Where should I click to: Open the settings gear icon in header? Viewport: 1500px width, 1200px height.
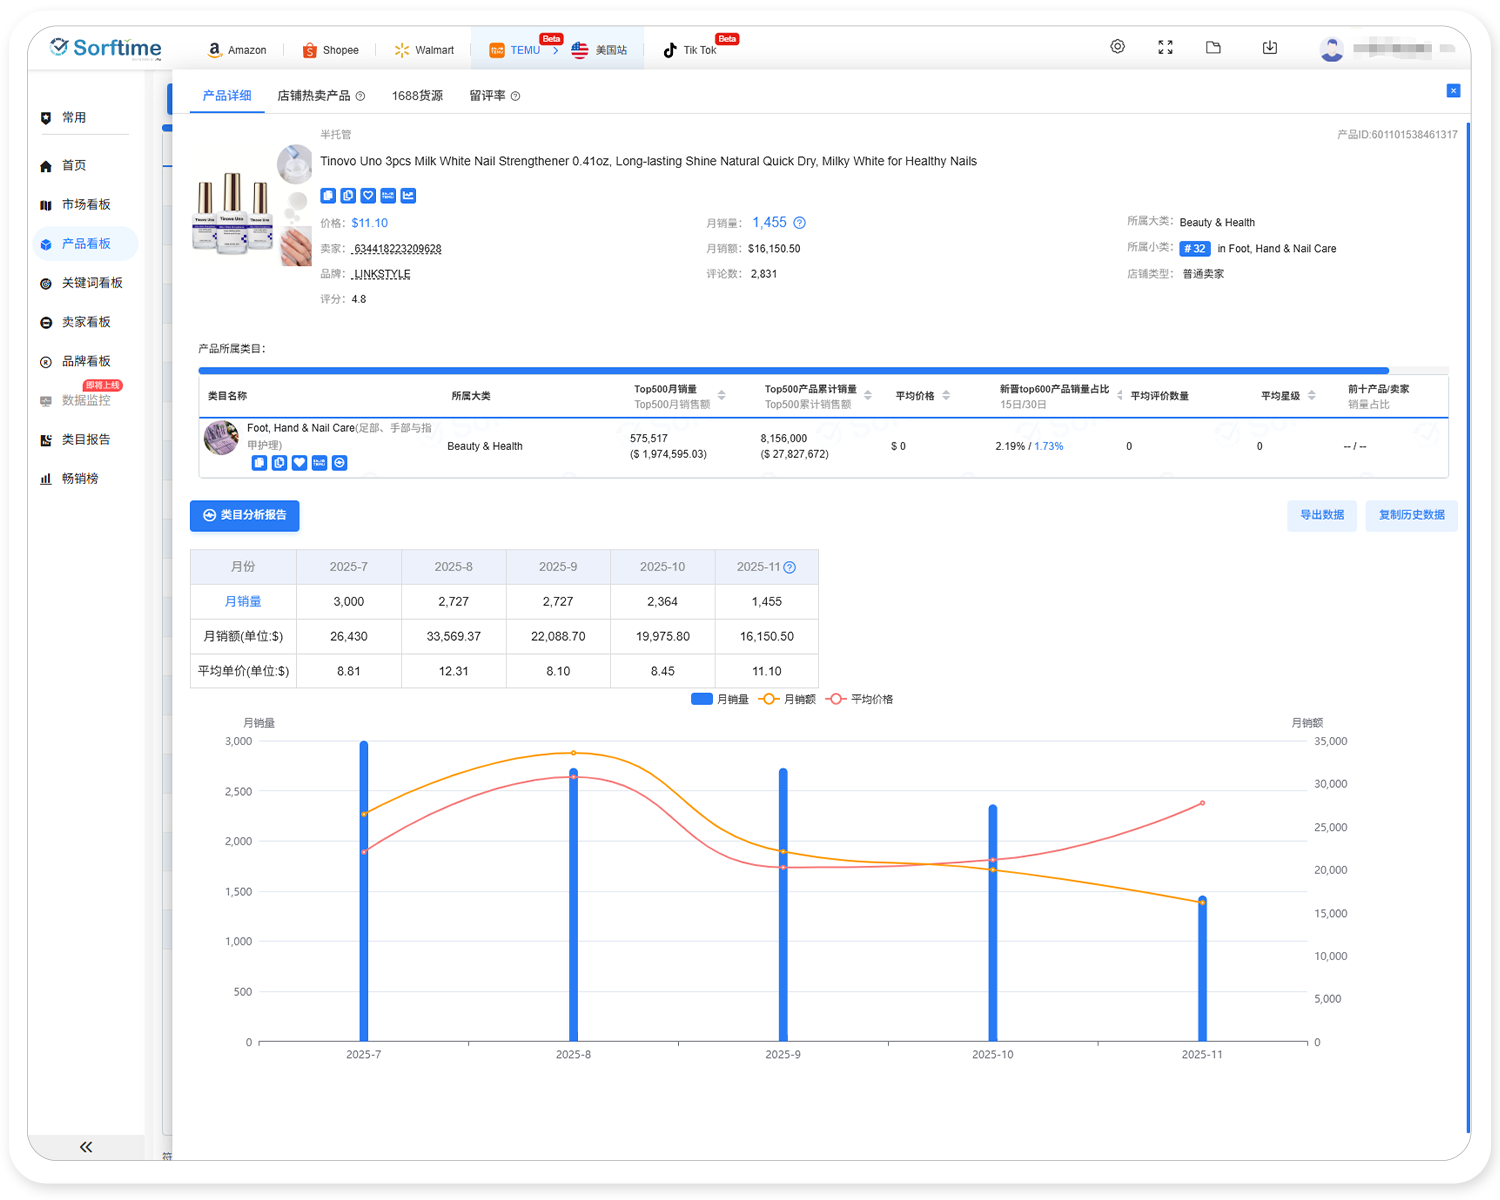click(x=1117, y=47)
